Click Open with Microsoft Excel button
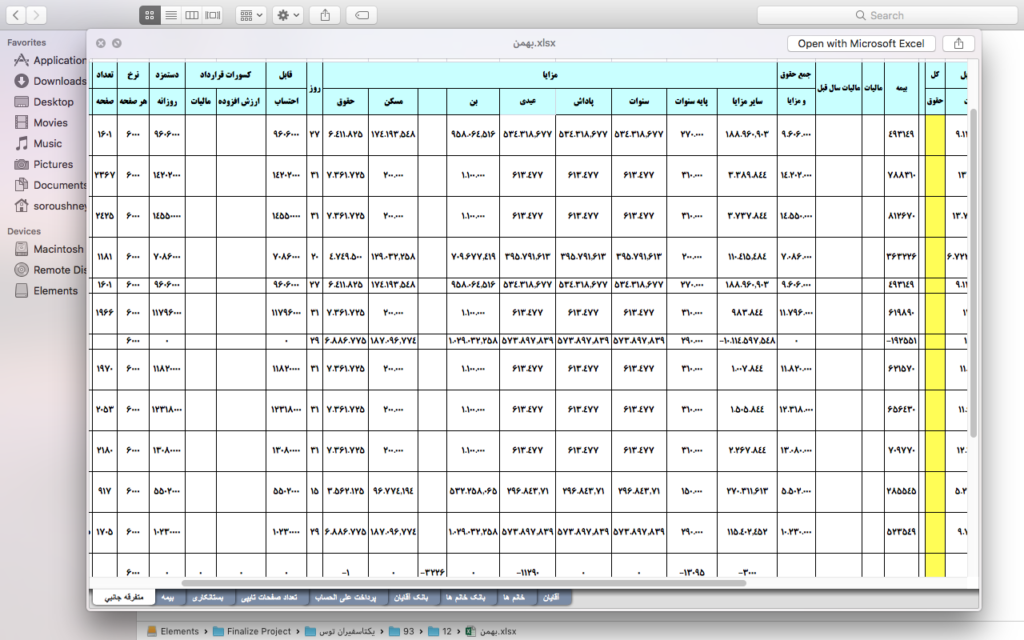Screen dimensions: 1024x640 pos(861,43)
